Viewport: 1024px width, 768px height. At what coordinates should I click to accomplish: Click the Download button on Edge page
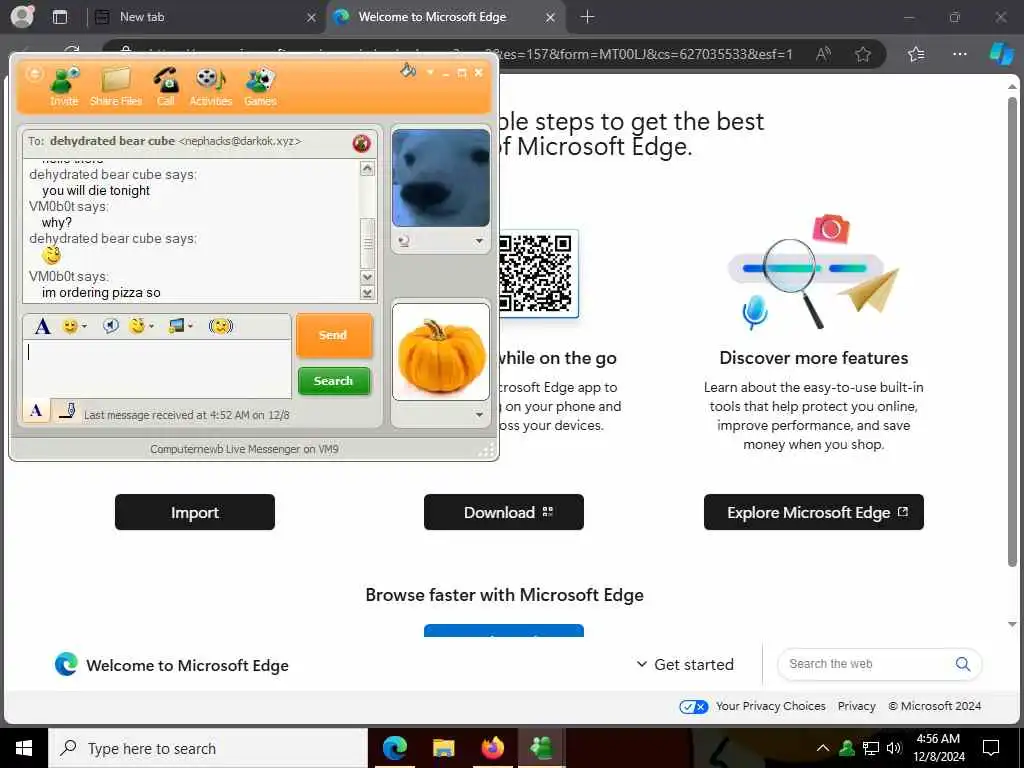tap(504, 512)
